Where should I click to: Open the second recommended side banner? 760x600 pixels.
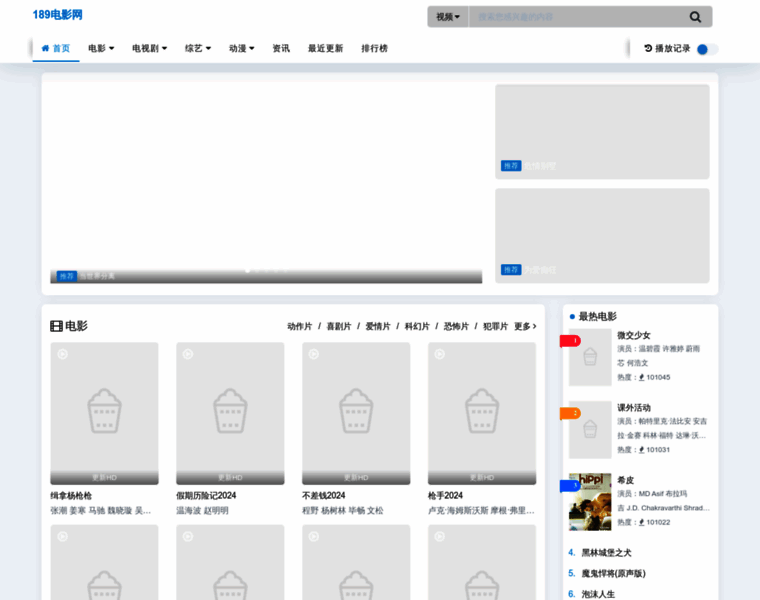(x=602, y=236)
